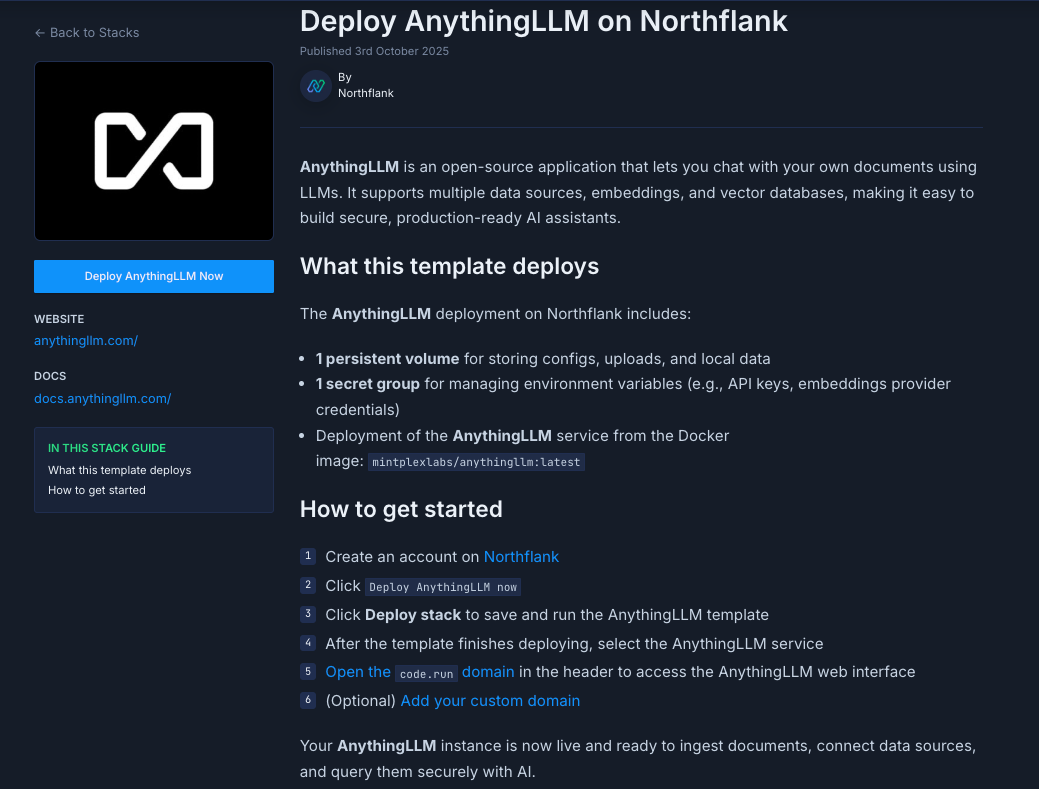This screenshot has height=789, width=1039.
Task: Click the 'IN THIS STACK GUIDE' header
Action: coord(107,448)
